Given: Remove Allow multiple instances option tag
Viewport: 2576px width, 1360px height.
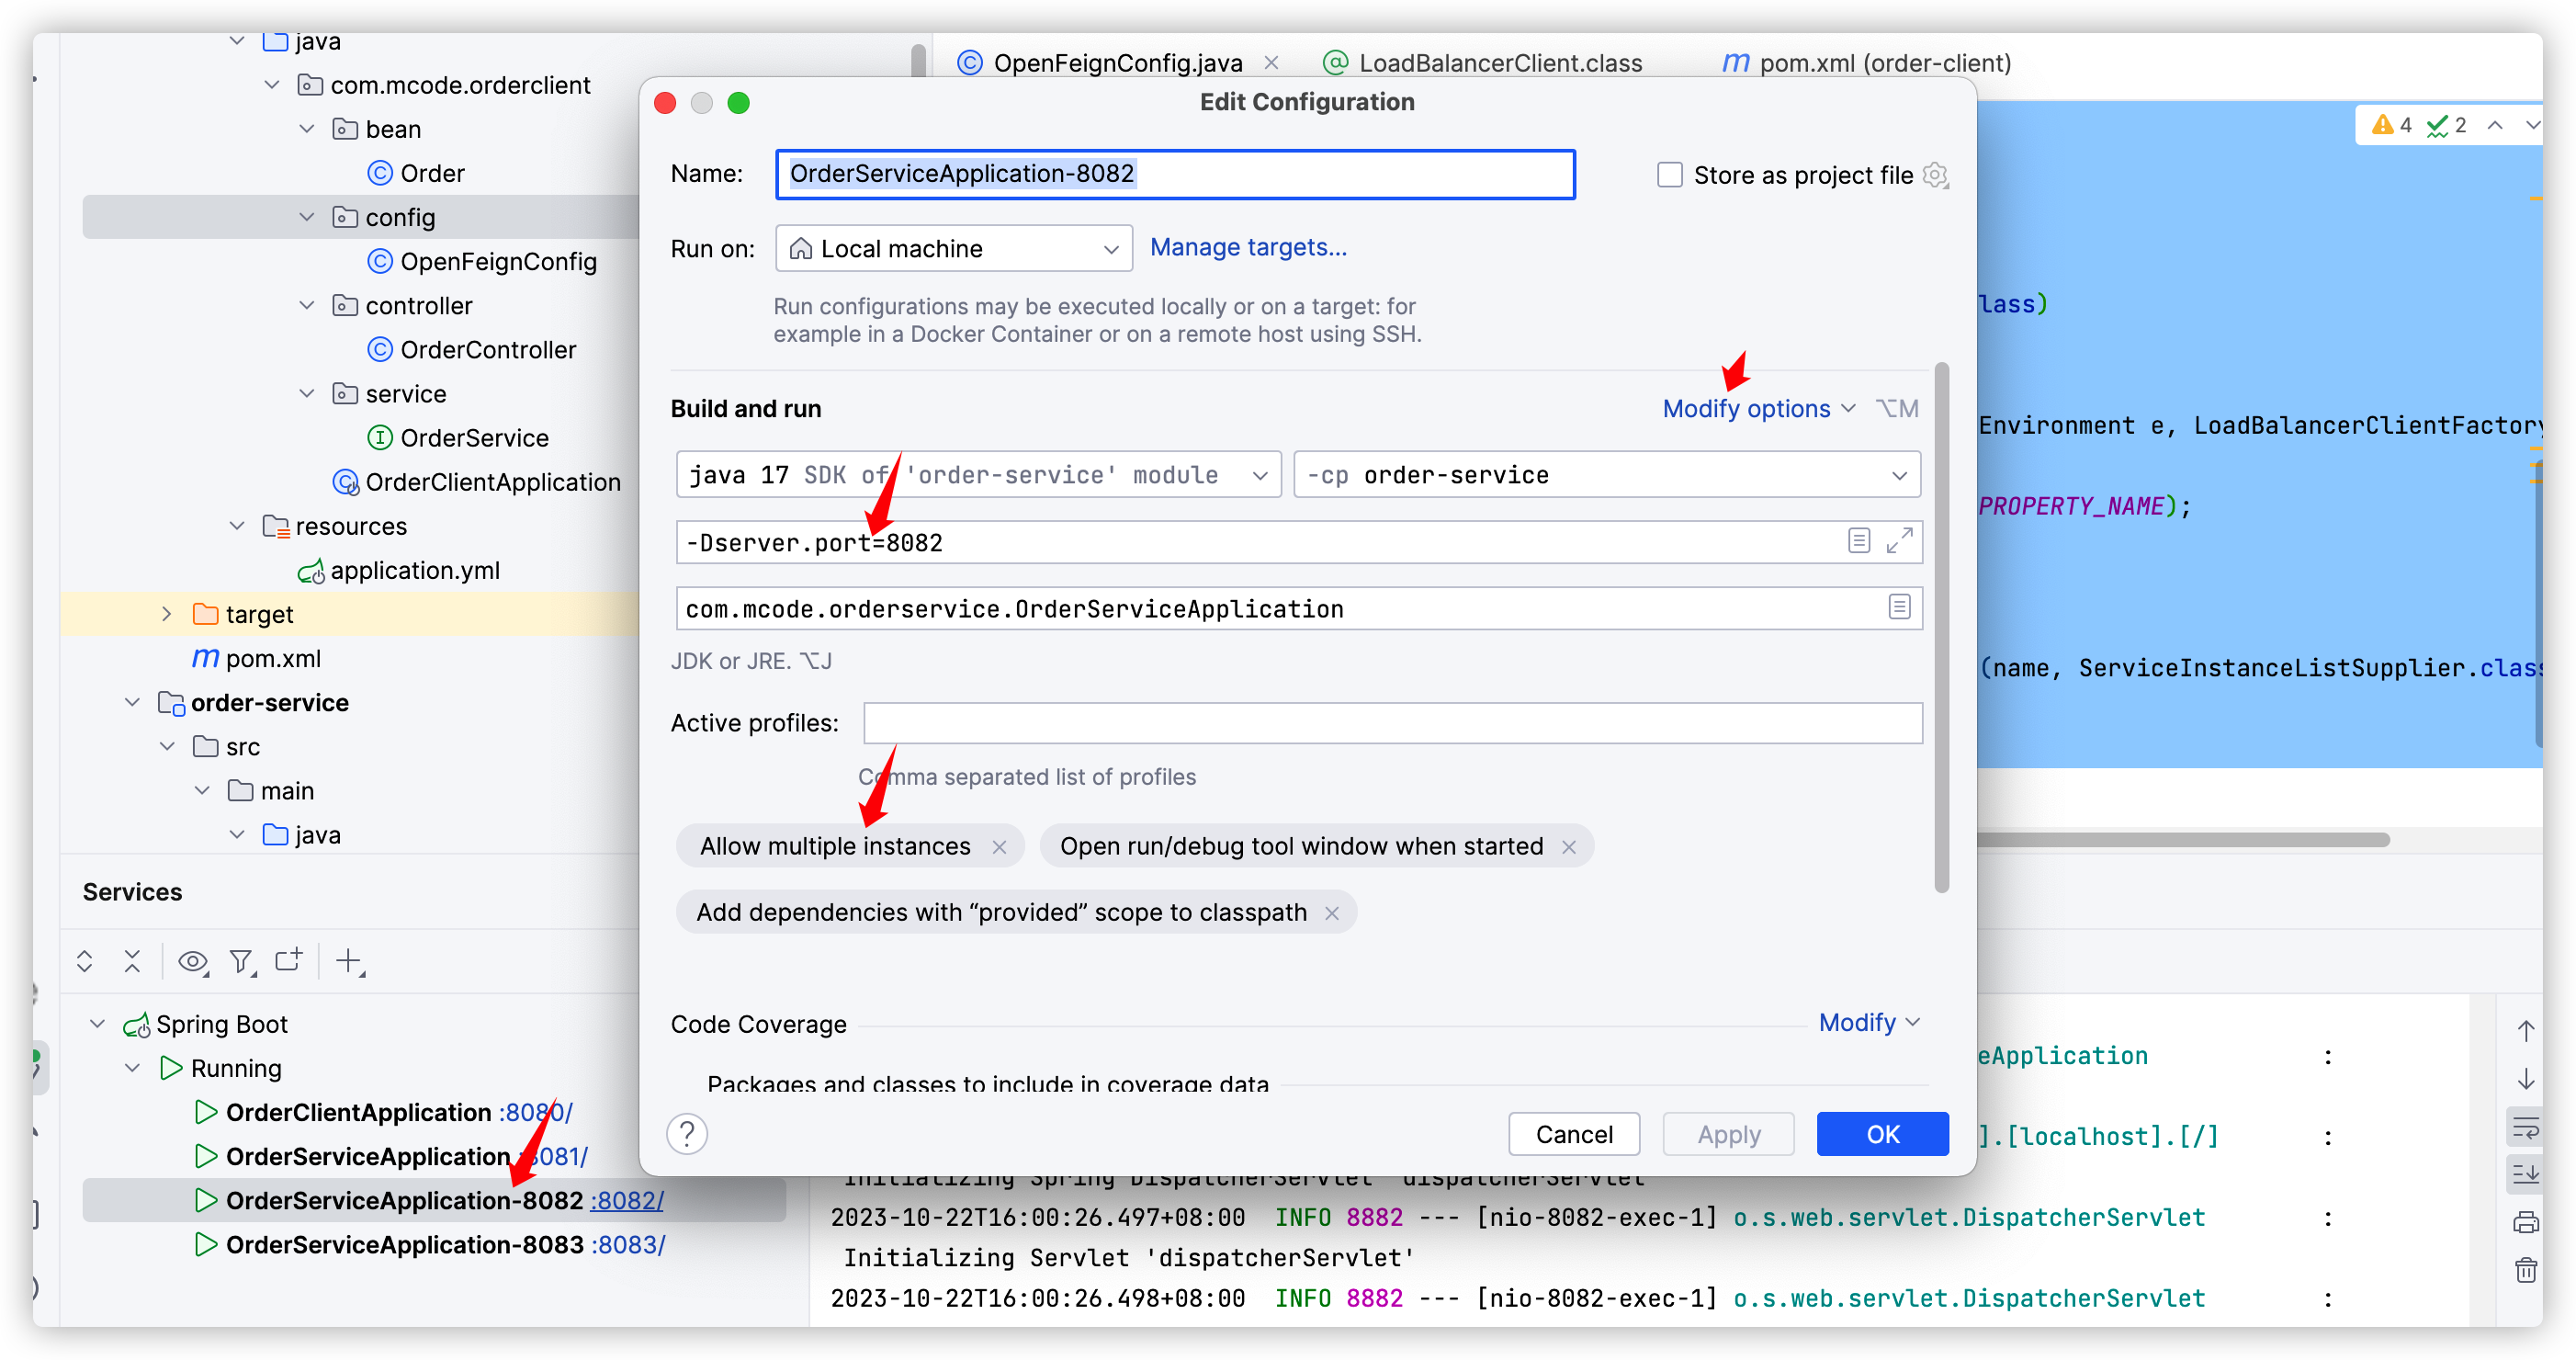Looking at the screenshot, I should pyautogui.click(x=999, y=847).
